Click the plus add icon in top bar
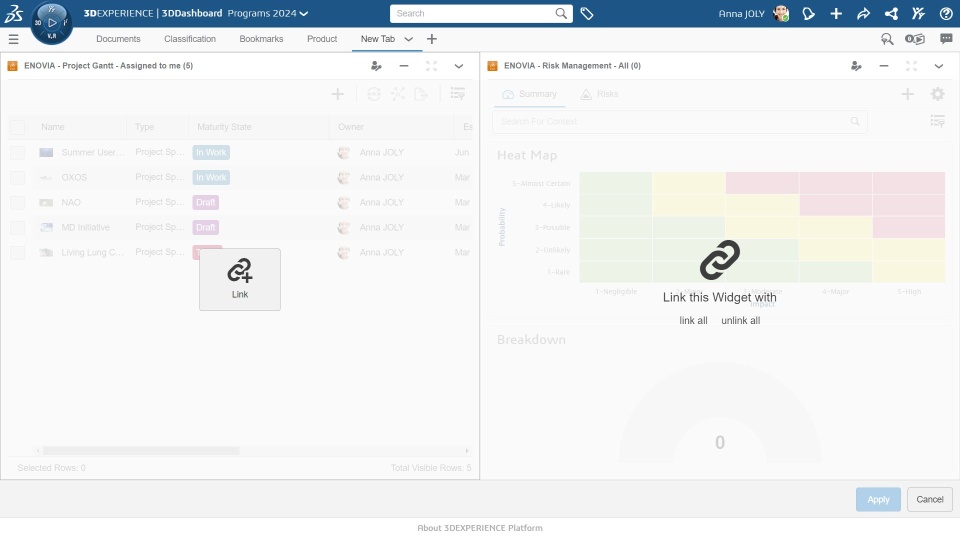The height and width of the screenshot is (540, 960). pyautogui.click(x=836, y=13)
